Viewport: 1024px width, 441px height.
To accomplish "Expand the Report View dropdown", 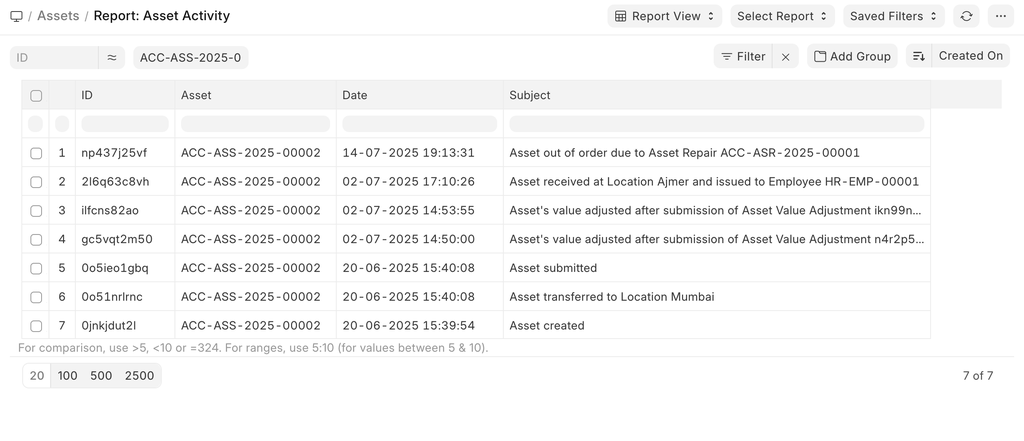I will click(665, 16).
